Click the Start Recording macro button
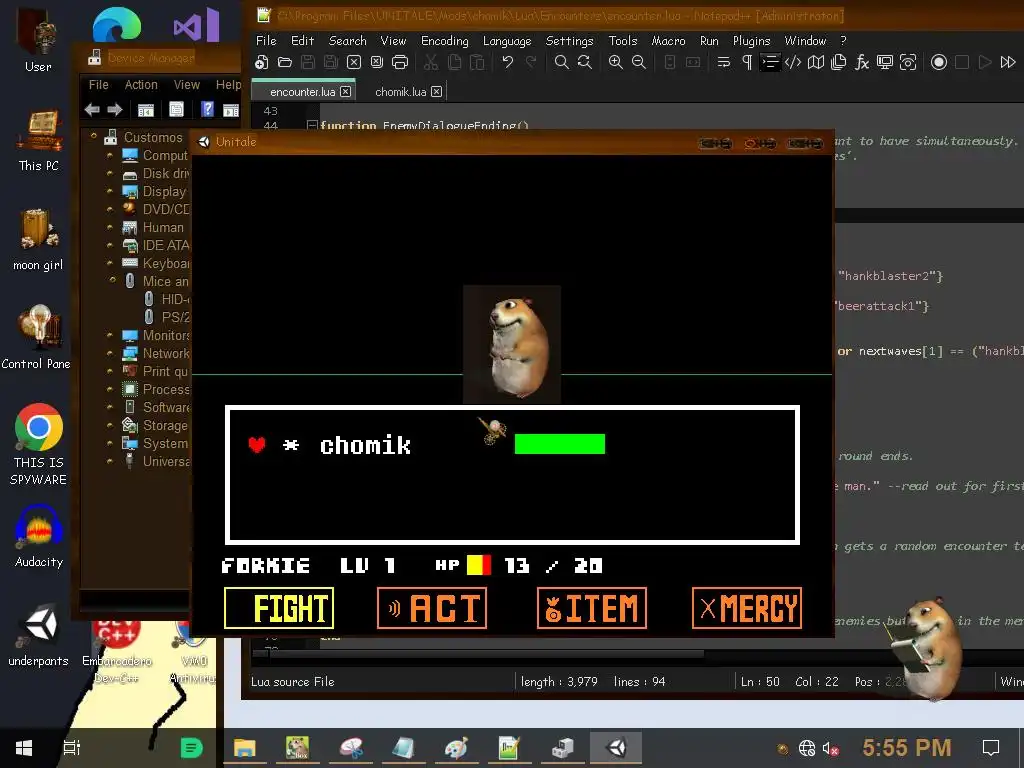The width and height of the screenshot is (1024, 768). click(x=938, y=62)
